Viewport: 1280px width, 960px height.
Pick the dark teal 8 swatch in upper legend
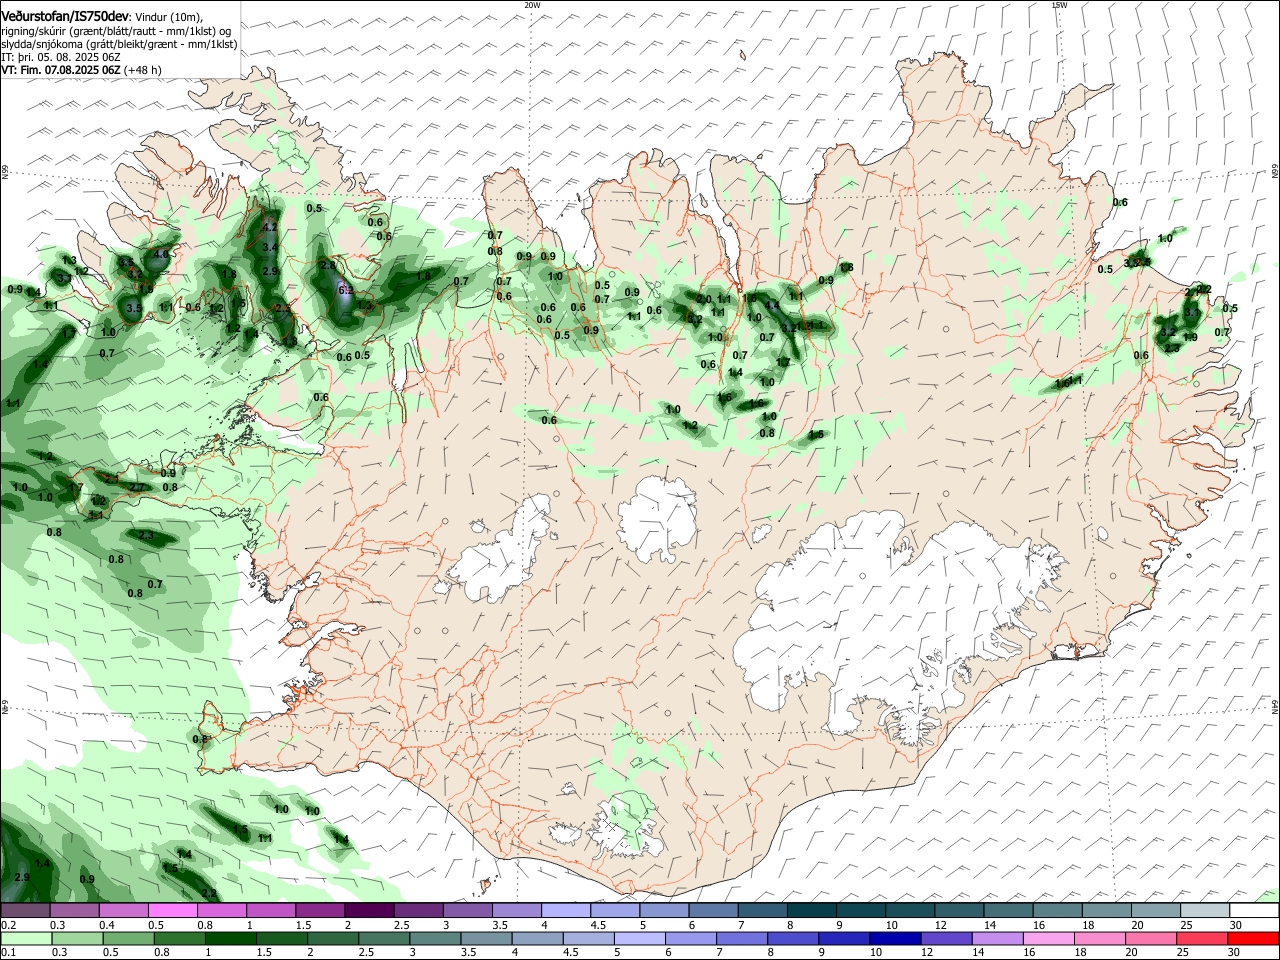tap(812, 911)
